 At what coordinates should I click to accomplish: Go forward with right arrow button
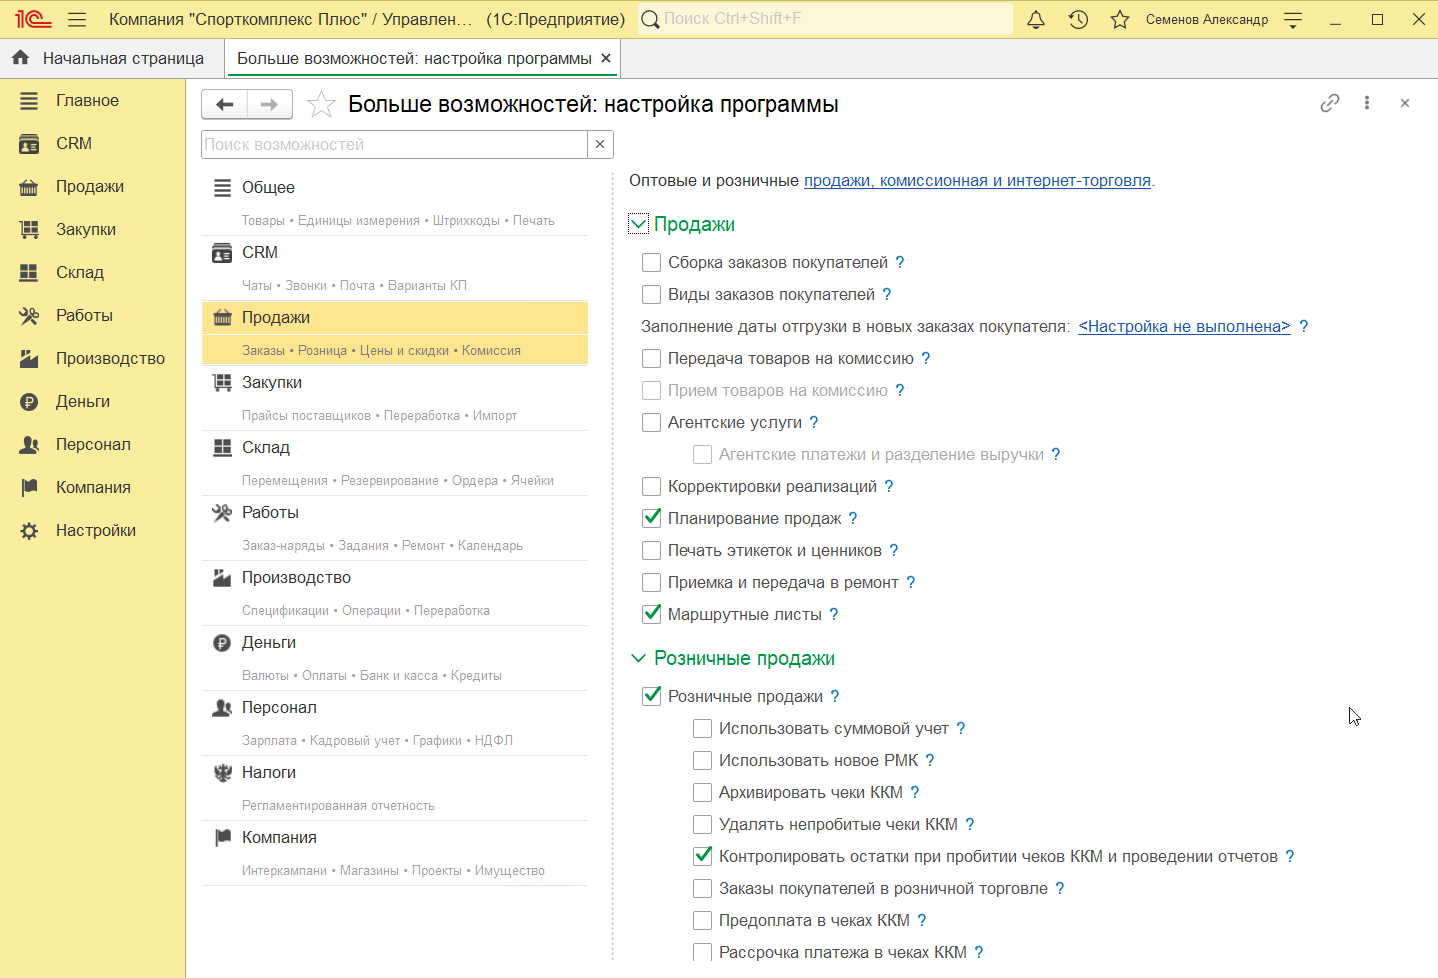pyautogui.click(x=270, y=104)
